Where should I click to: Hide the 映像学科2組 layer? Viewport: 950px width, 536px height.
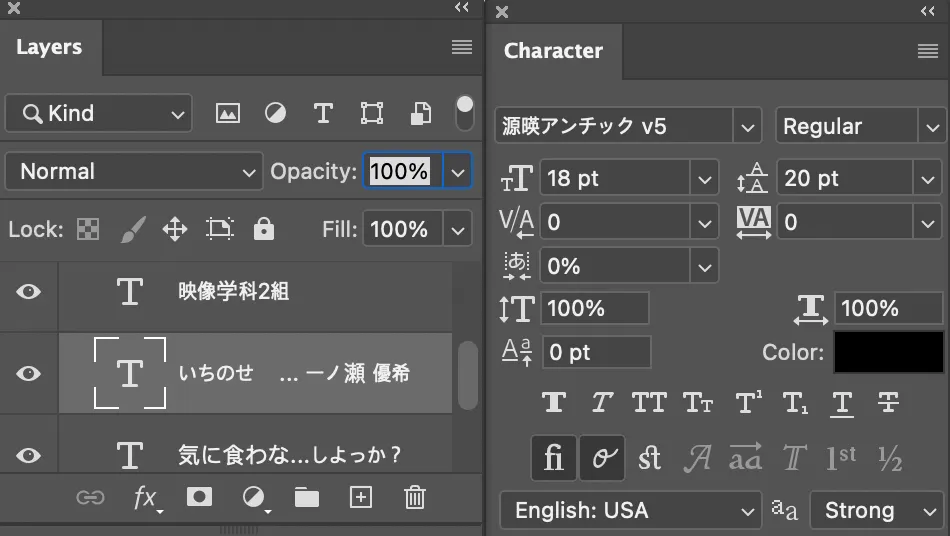(x=30, y=291)
